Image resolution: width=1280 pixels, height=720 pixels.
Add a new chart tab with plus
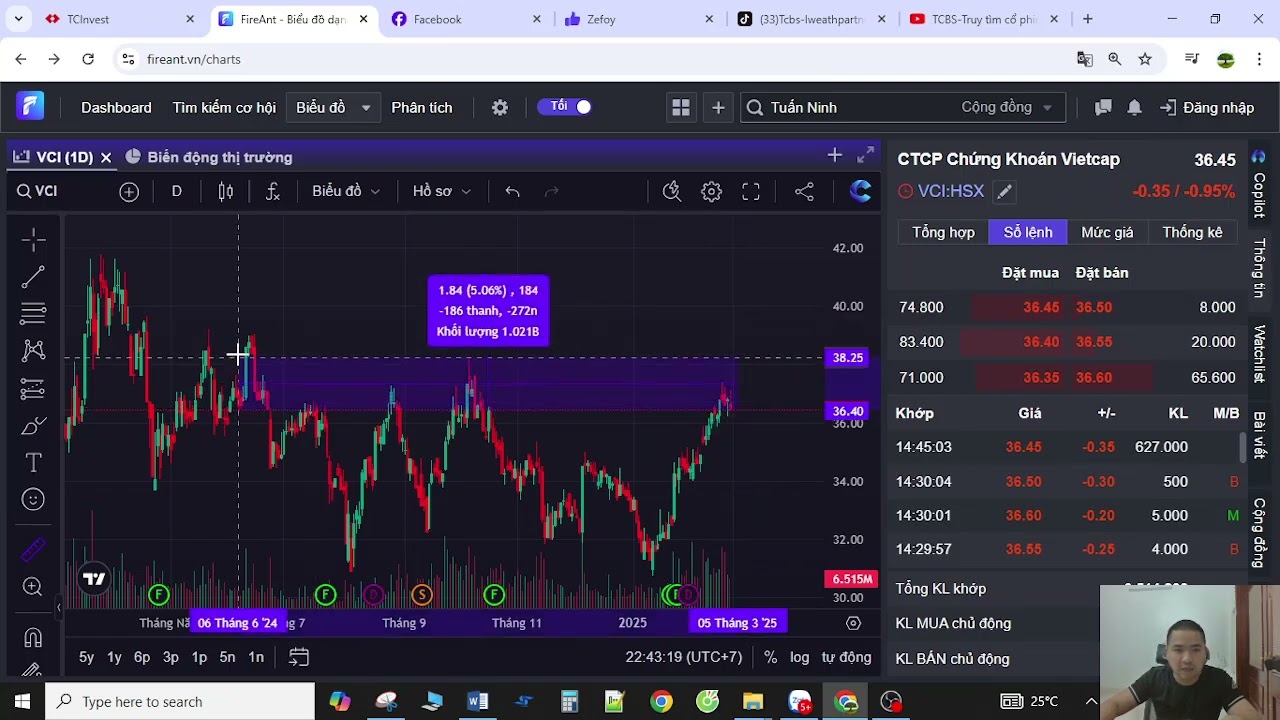click(834, 155)
